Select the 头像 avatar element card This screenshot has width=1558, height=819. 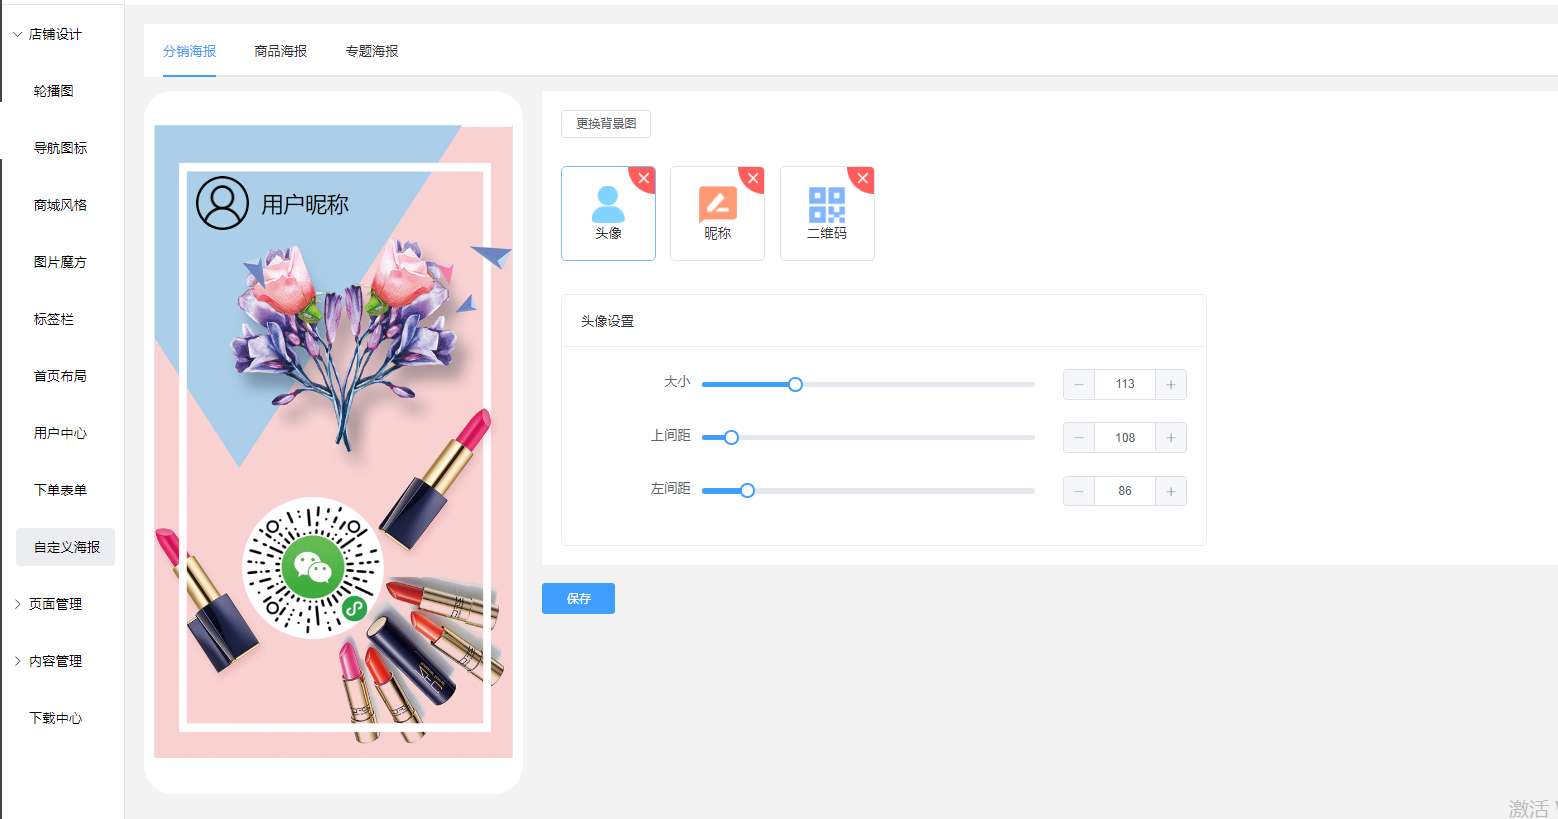608,213
